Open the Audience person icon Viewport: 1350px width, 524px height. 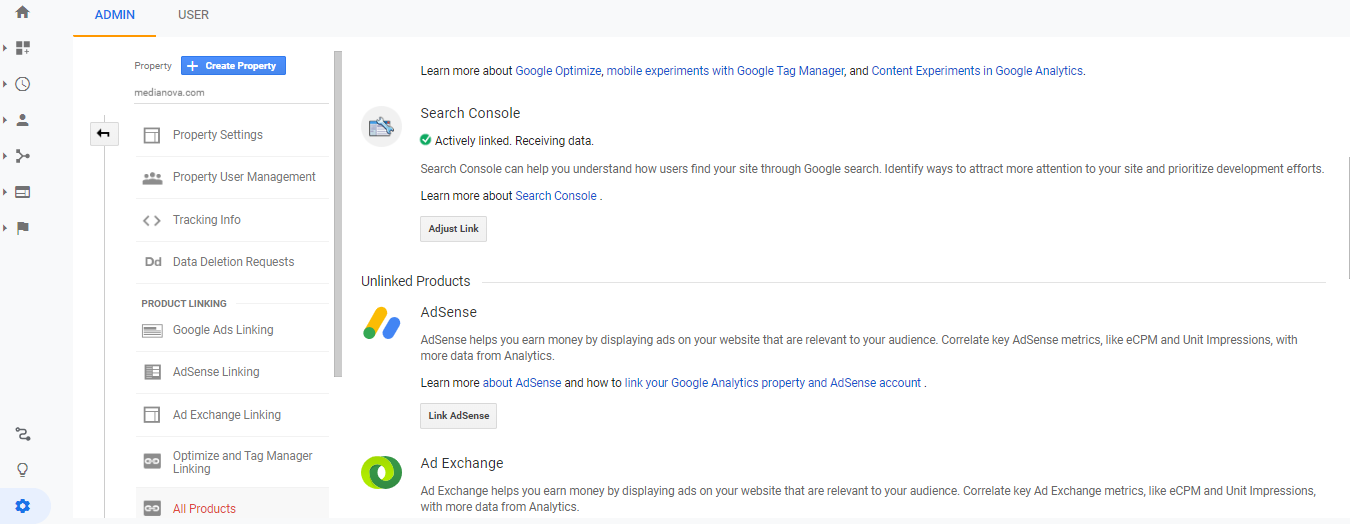click(22, 120)
